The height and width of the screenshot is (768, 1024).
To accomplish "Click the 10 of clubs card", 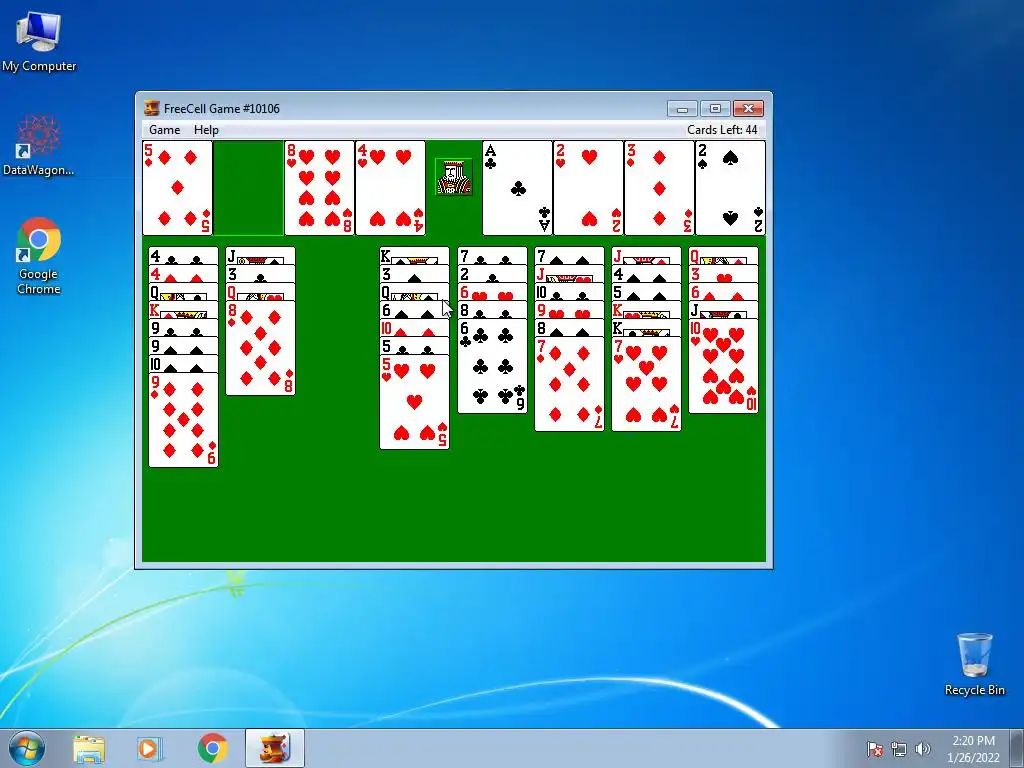I will click(569, 292).
